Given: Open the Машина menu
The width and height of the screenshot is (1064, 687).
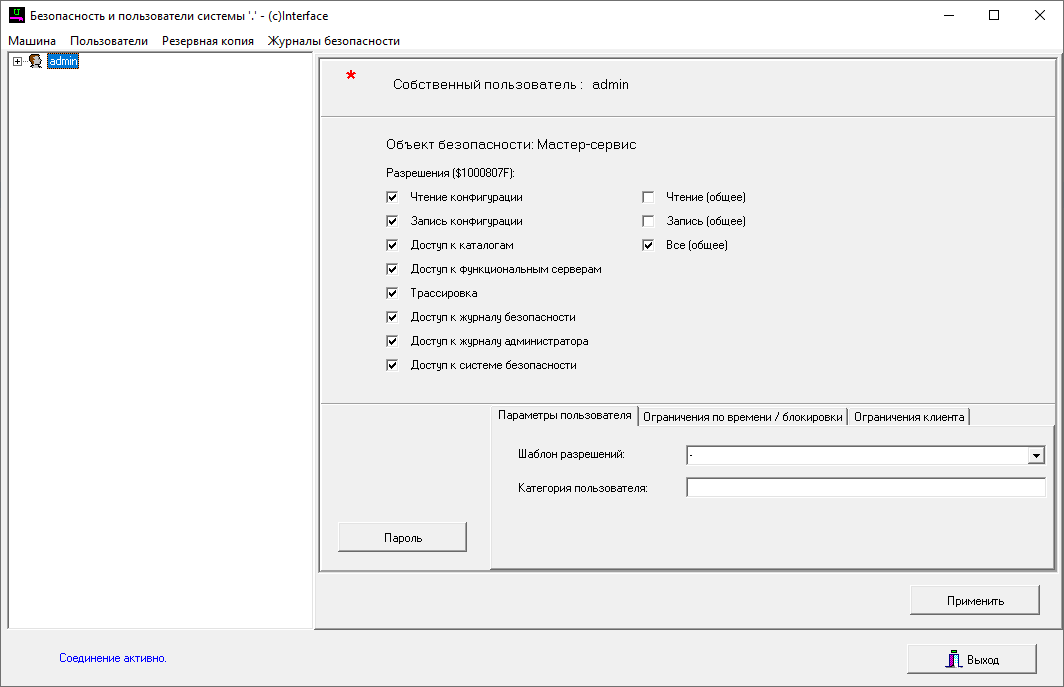Looking at the screenshot, I should tap(32, 41).
